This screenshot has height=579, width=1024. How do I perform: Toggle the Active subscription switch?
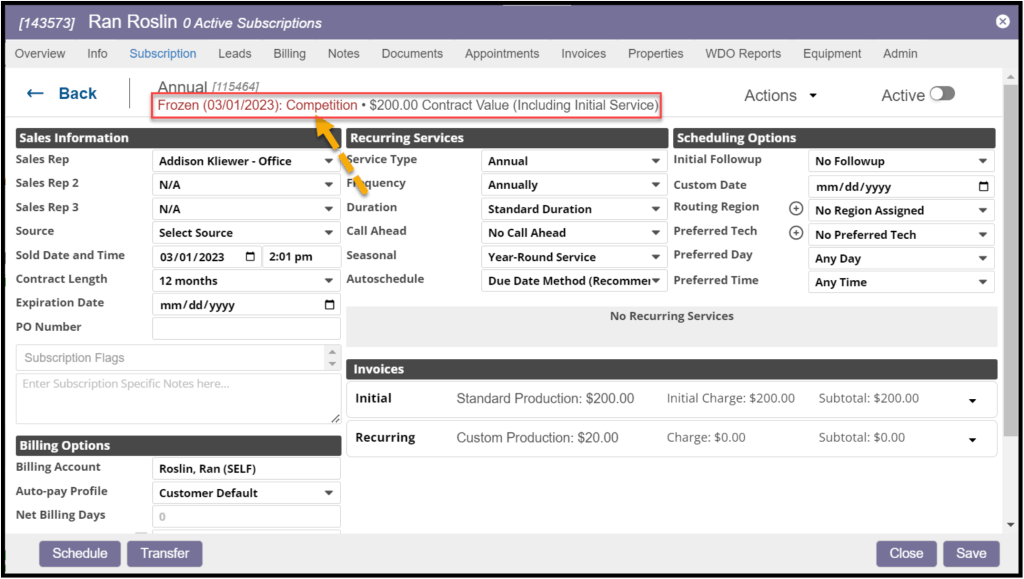point(941,94)
